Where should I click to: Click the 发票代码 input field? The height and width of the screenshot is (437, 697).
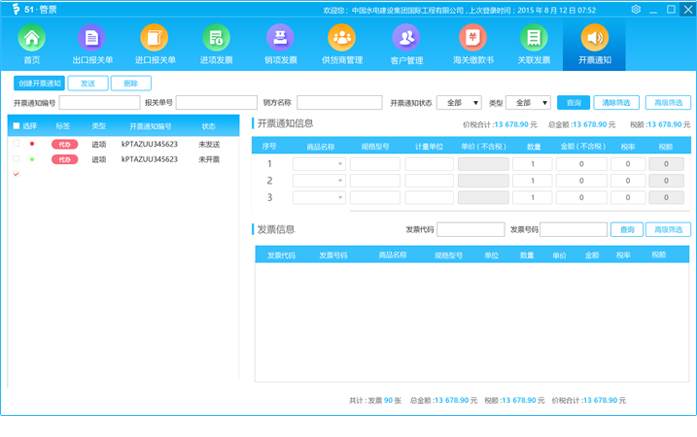point(470,230)
